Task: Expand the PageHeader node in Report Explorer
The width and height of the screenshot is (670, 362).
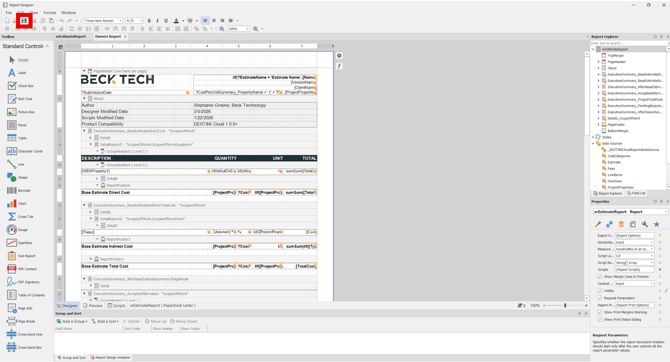Action: pyautogui.click(x=598, y=62)
